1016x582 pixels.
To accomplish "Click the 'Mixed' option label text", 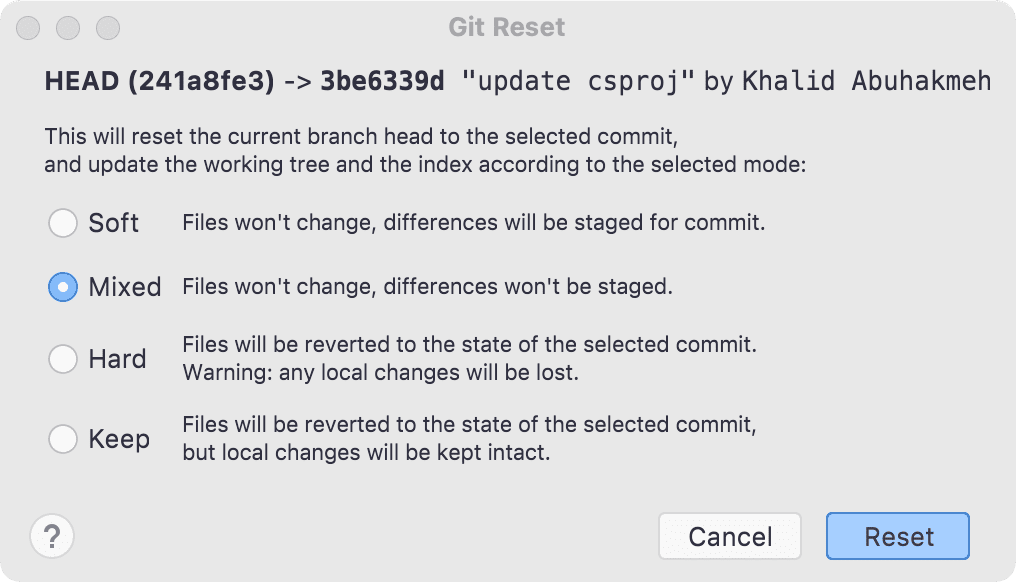I will tap(125, 286).
